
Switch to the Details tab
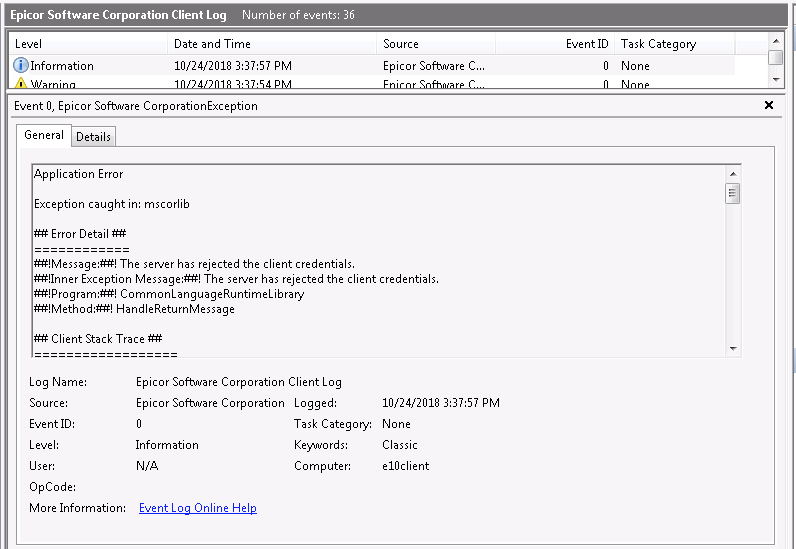pyautogui.click(x=93, y=137)
